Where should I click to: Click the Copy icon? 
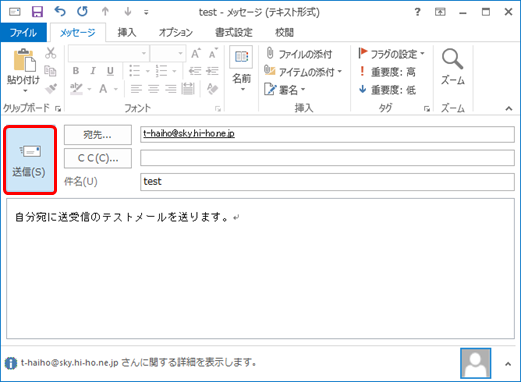(50, 71)
